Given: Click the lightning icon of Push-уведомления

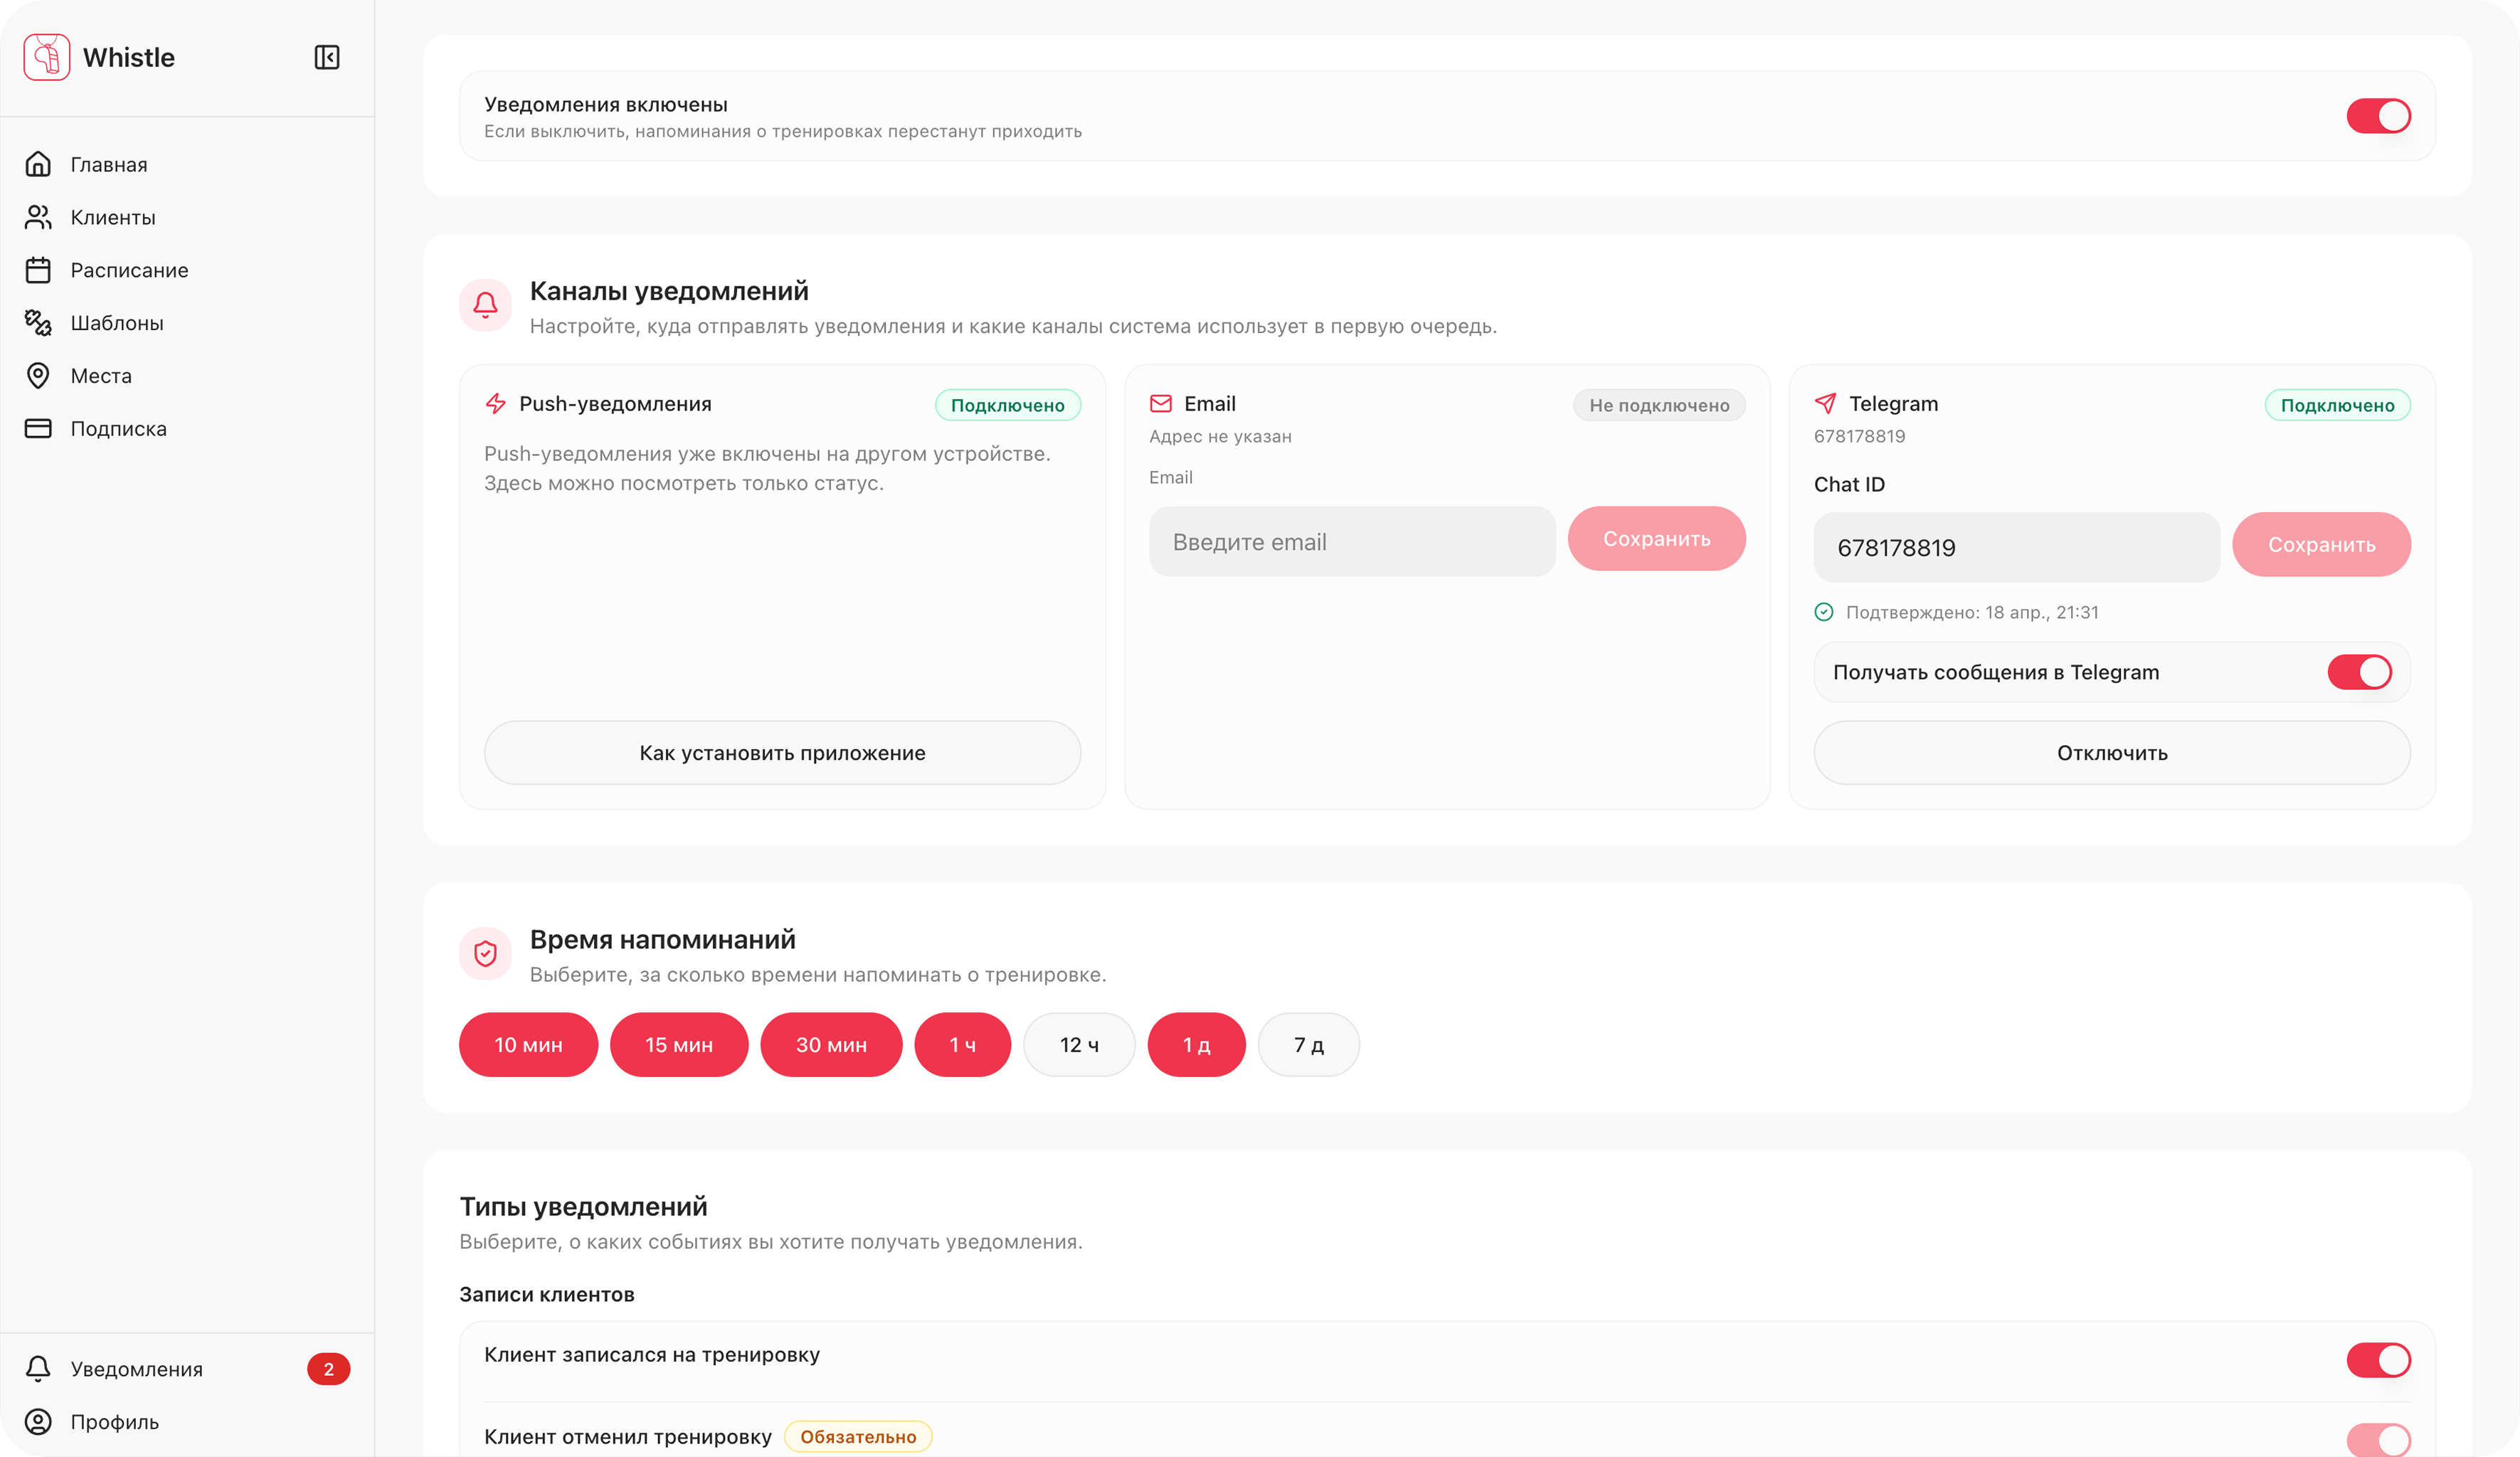Looking at the screenshot, I should tap(495, 403).
